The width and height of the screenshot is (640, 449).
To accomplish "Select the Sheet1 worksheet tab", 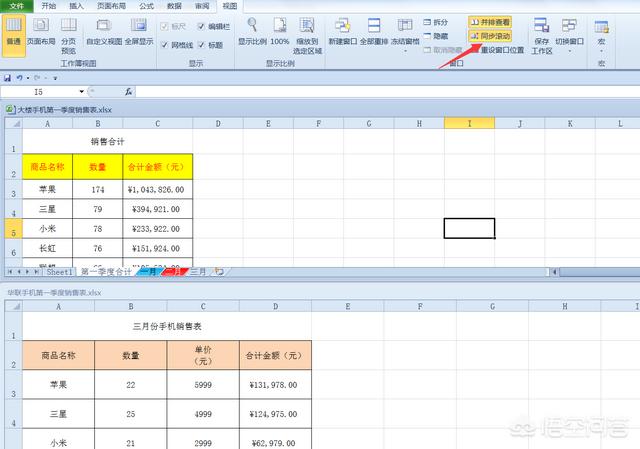I will pyautogui.click(x=60, y=272).
